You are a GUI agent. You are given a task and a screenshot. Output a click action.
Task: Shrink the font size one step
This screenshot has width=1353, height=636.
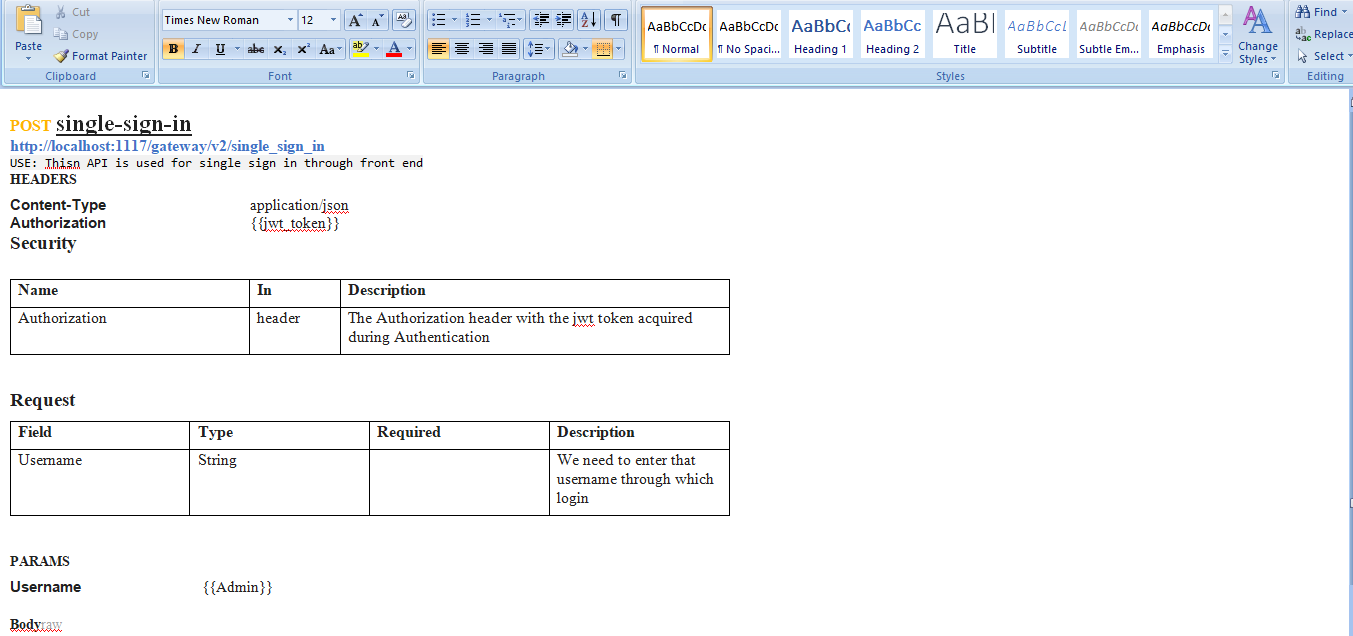377,20
